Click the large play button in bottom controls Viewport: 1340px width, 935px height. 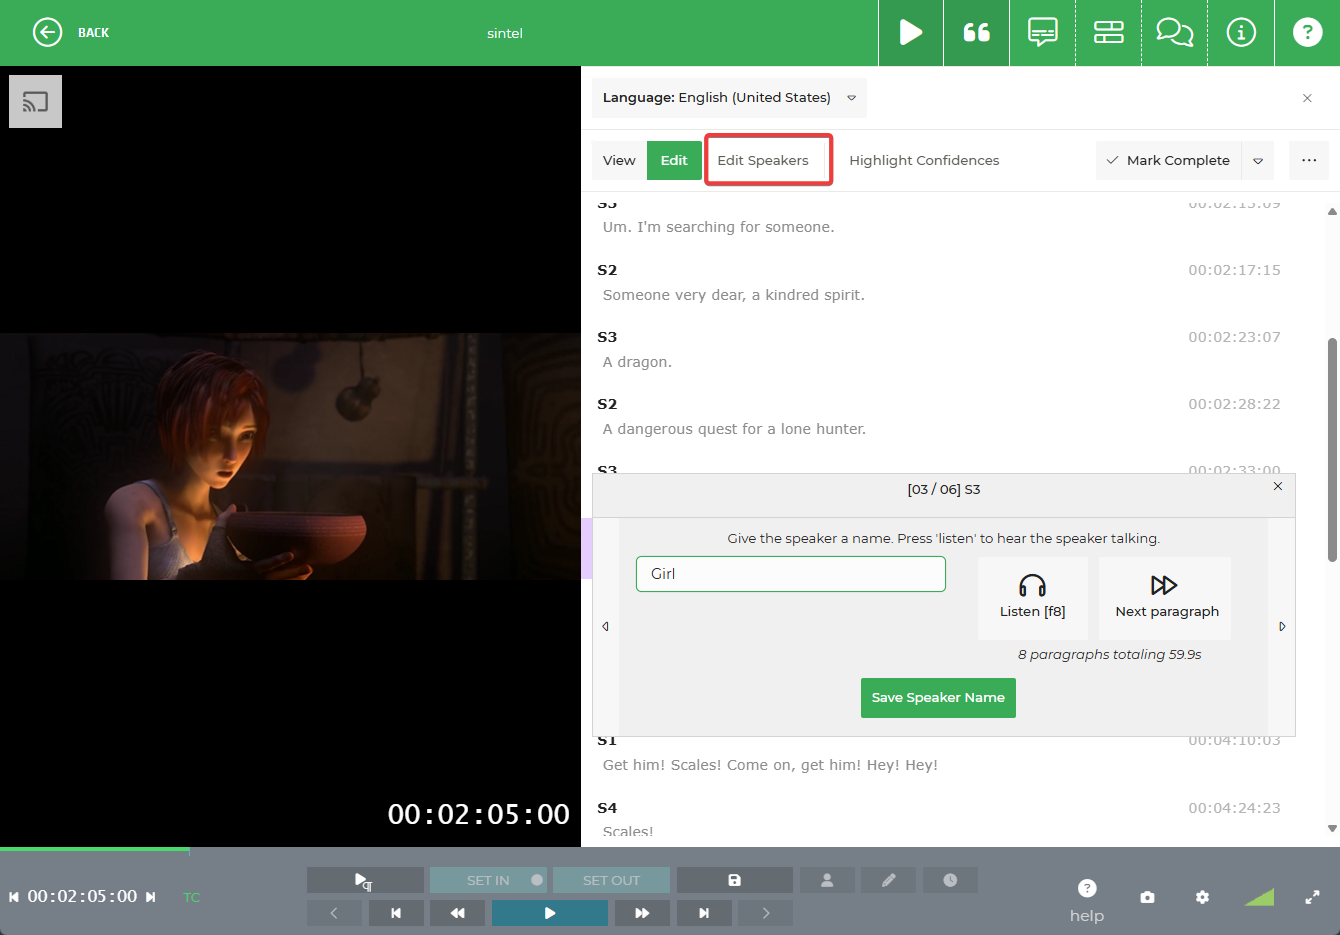tap(549, 913)
